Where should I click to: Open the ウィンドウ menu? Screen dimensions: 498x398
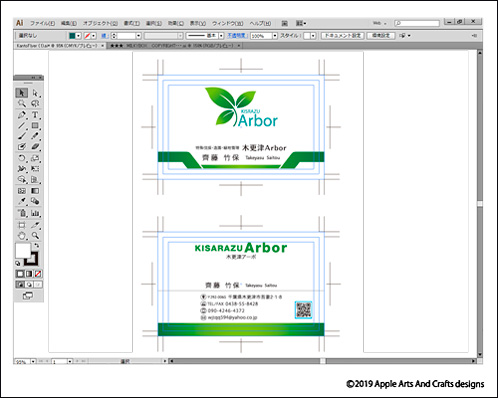tap(228, 23)
